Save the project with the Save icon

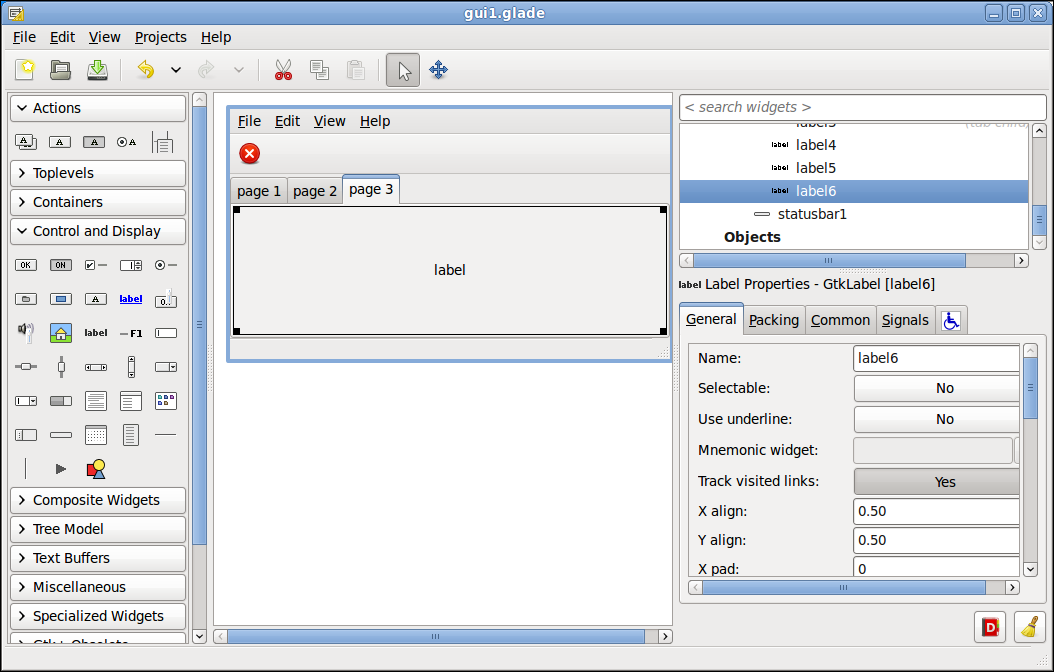(x=97, y=70)
